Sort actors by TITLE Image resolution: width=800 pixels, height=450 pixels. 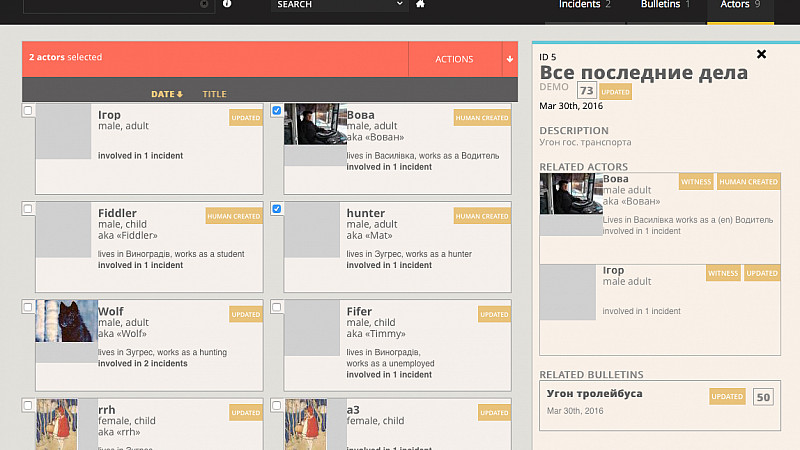pos(214,94)
